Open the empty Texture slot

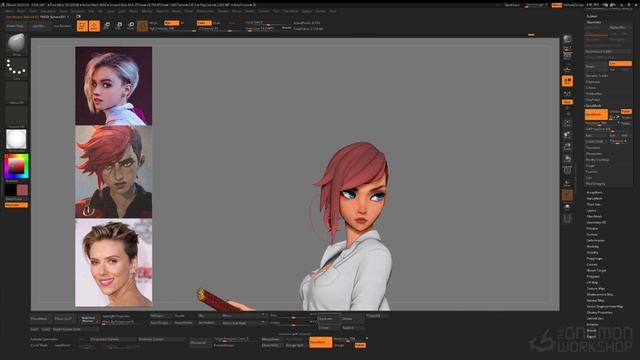(x=16, y=116)
